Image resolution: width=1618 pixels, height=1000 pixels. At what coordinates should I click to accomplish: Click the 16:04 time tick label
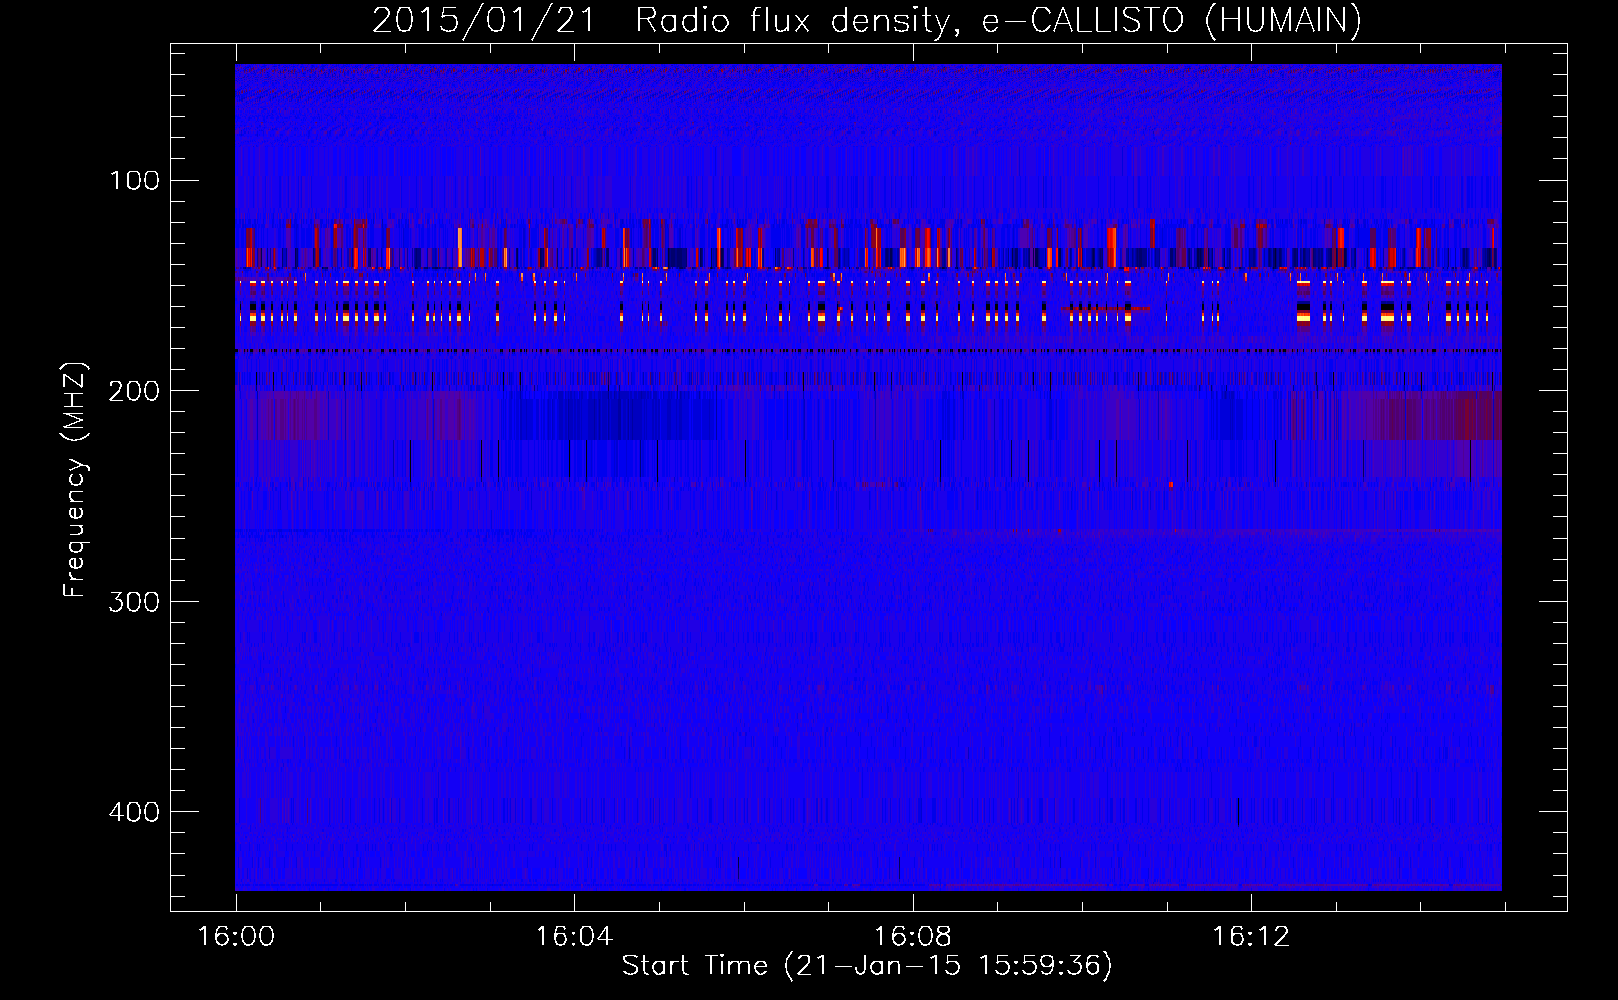(x=574, y=937)
